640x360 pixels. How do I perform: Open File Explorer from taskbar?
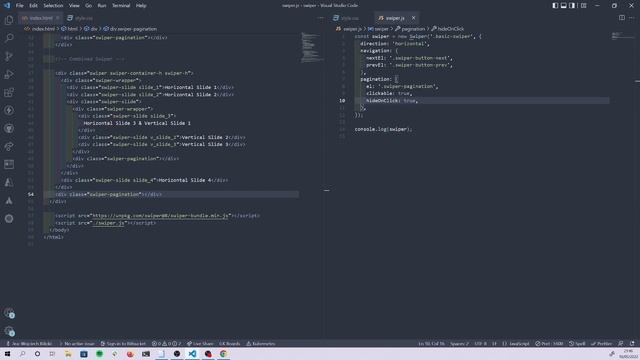coord(68,354)
